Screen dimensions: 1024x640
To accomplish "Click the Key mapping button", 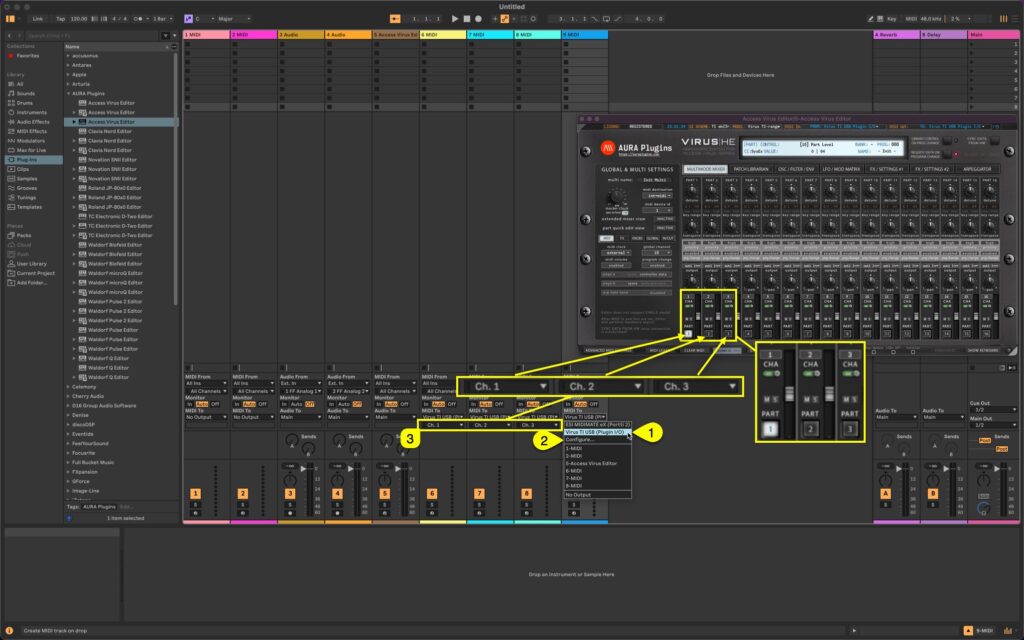I will tap(891, 17).
